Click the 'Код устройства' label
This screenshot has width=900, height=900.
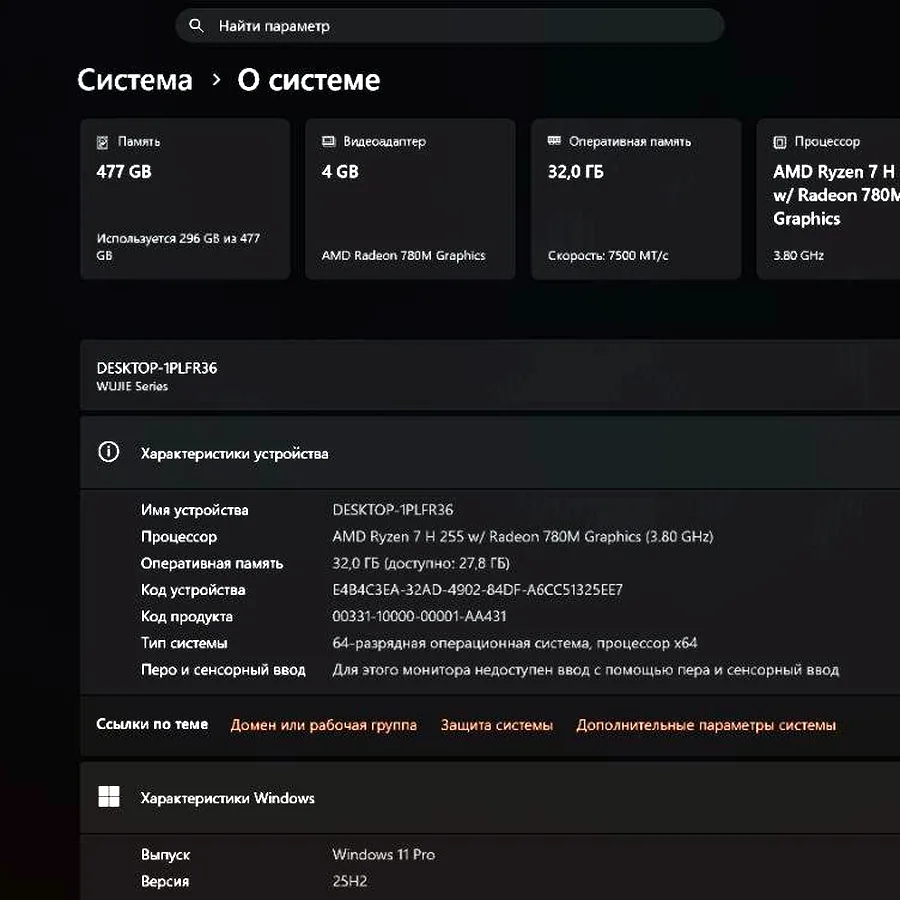click(193, 590)
